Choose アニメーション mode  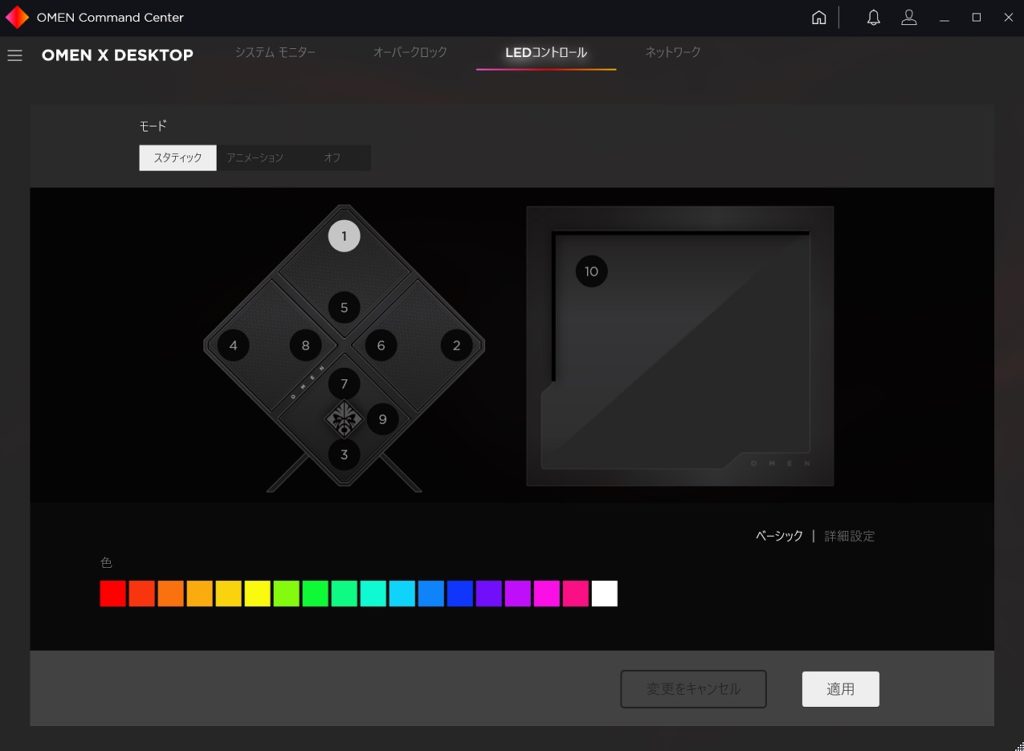coord(255,158)
